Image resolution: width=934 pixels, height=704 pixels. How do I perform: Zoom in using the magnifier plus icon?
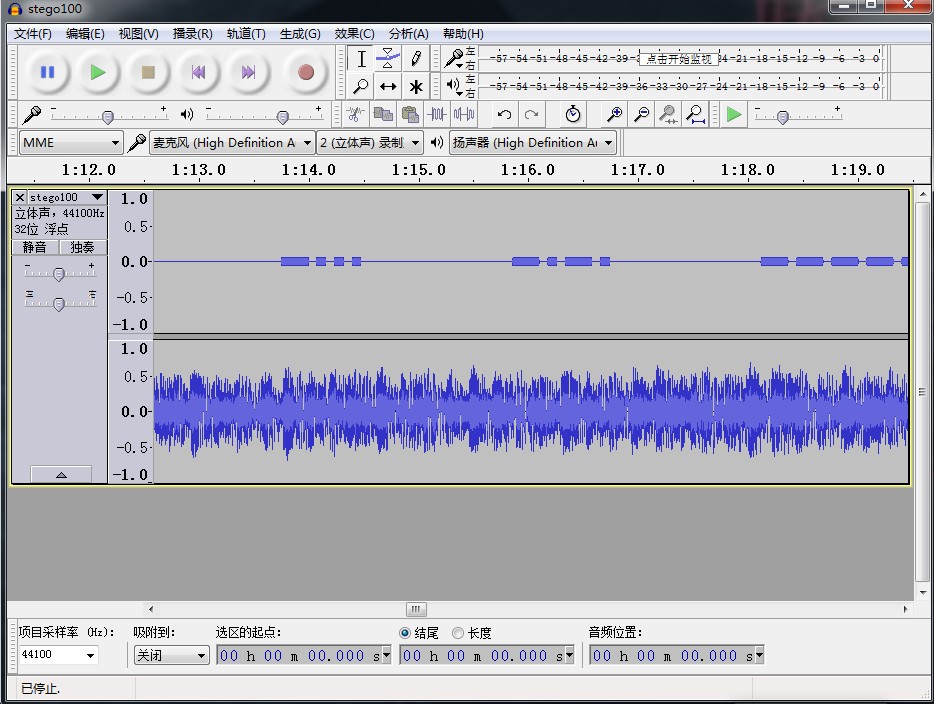pyautogui.click(x=614, y=114)
